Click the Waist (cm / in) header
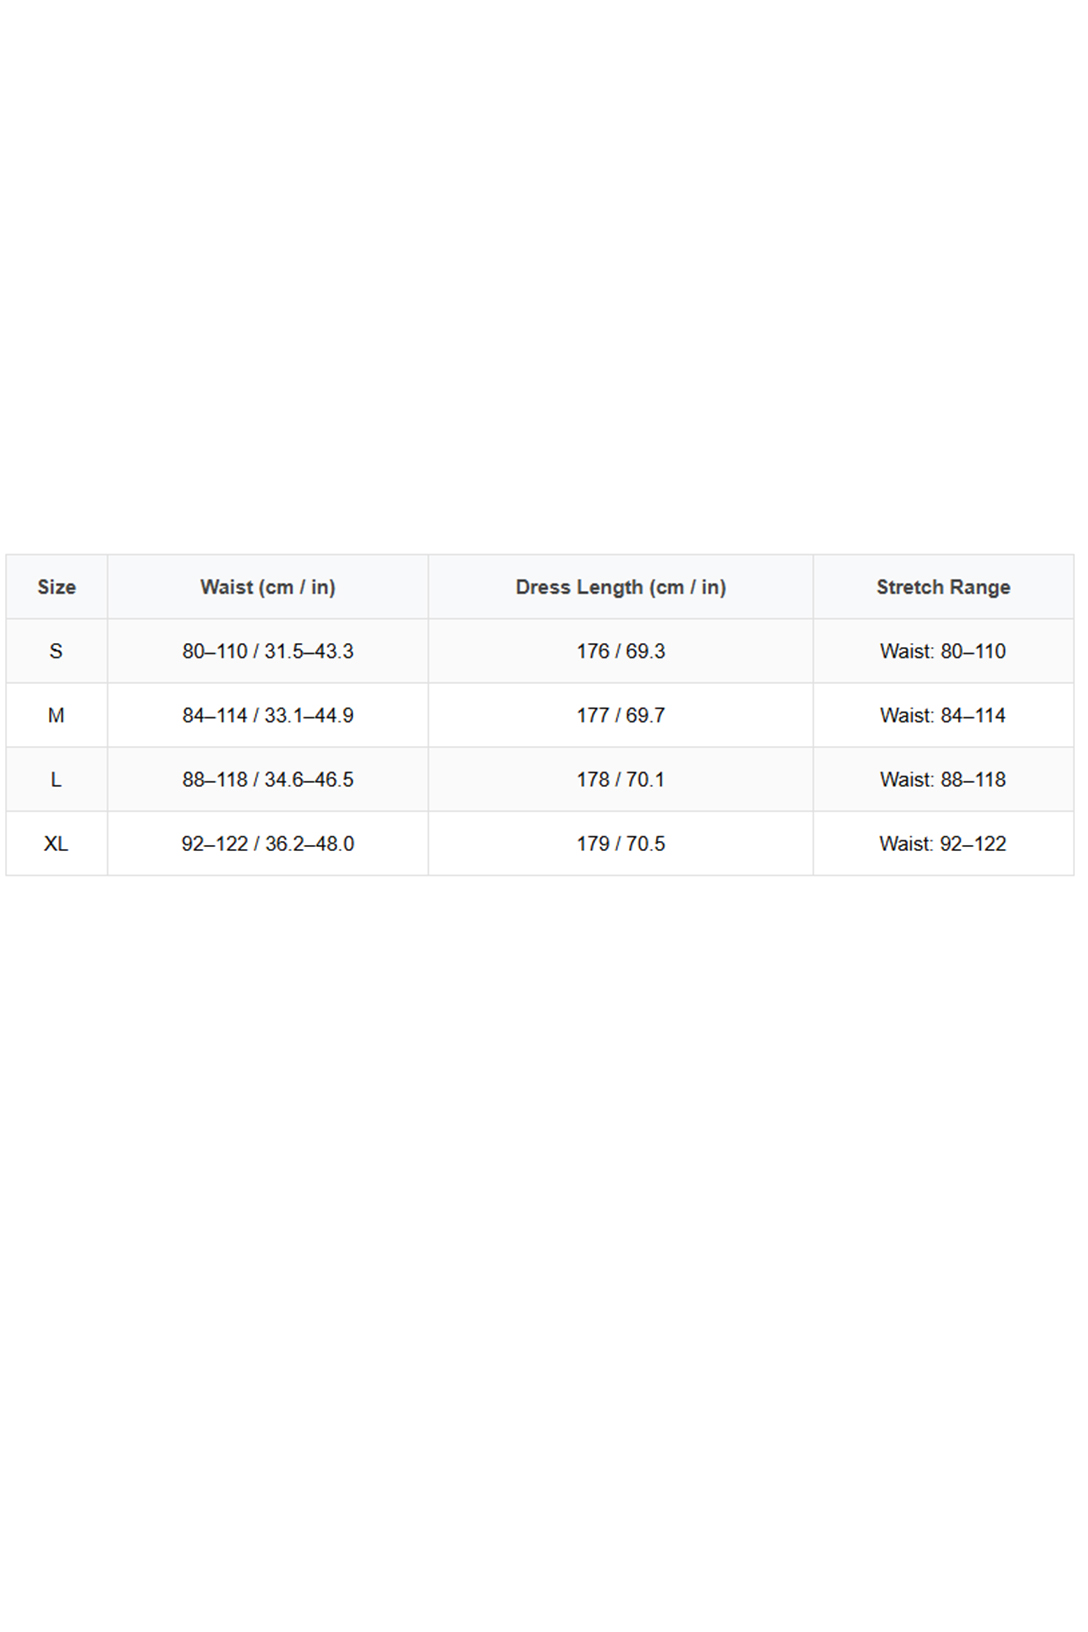The height and width of the screenshot is (1632, 1088). click(x=268, y=587)
